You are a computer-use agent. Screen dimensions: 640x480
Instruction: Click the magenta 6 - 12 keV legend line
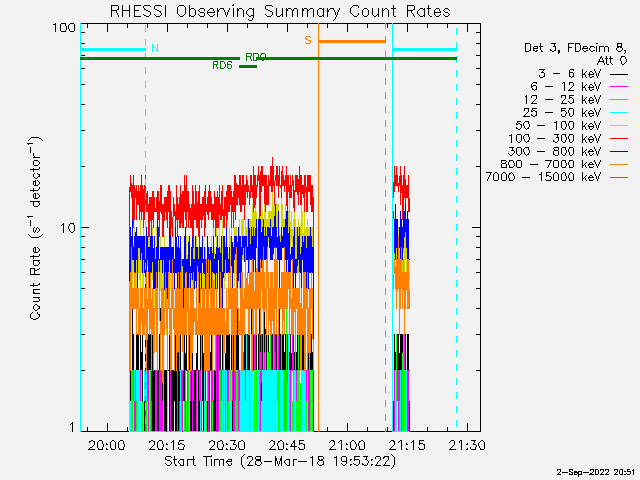(619, 87)
